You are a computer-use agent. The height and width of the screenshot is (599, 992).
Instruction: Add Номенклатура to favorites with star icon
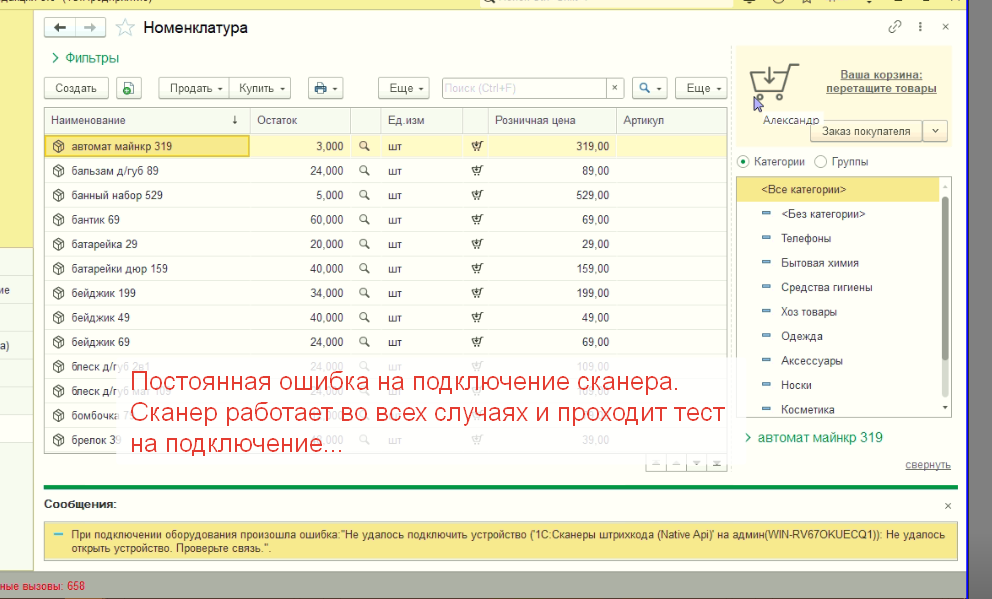(x=125, y=28)
